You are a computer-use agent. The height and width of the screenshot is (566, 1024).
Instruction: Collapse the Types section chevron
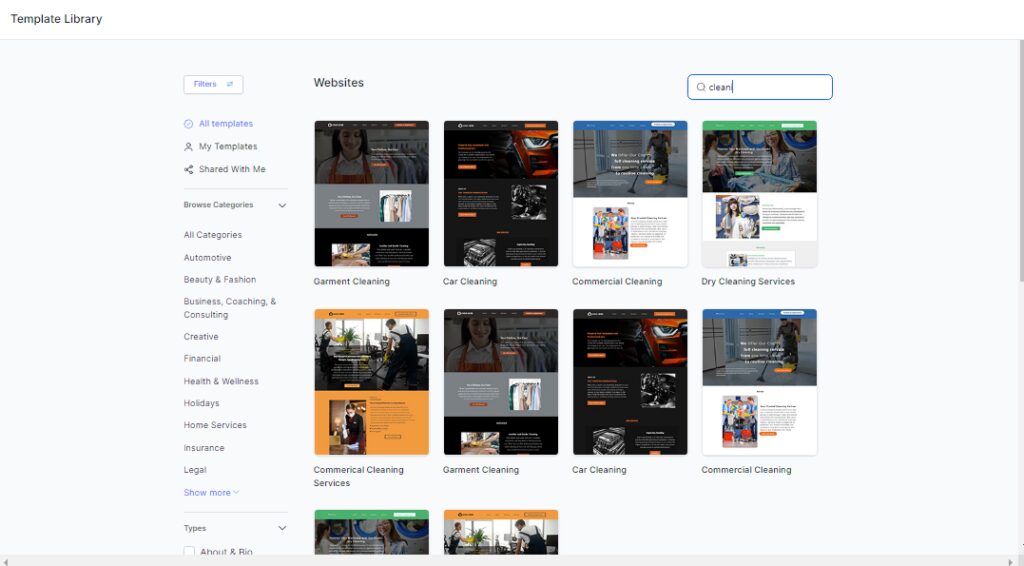[282, 529]
